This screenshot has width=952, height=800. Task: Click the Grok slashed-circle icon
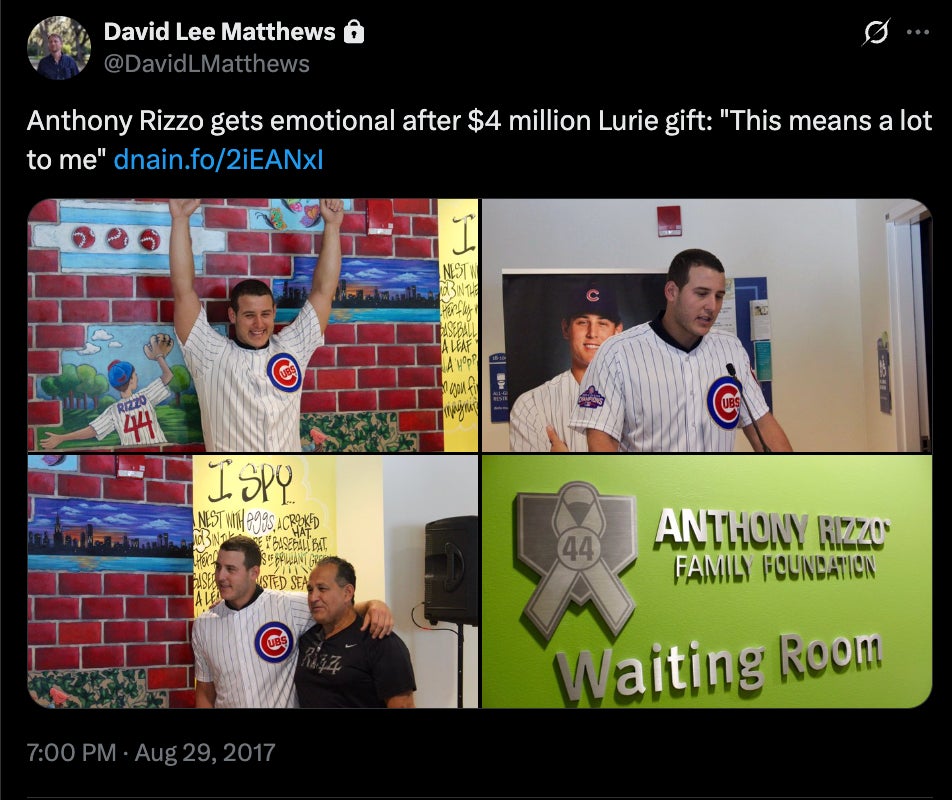click(876, 32)
